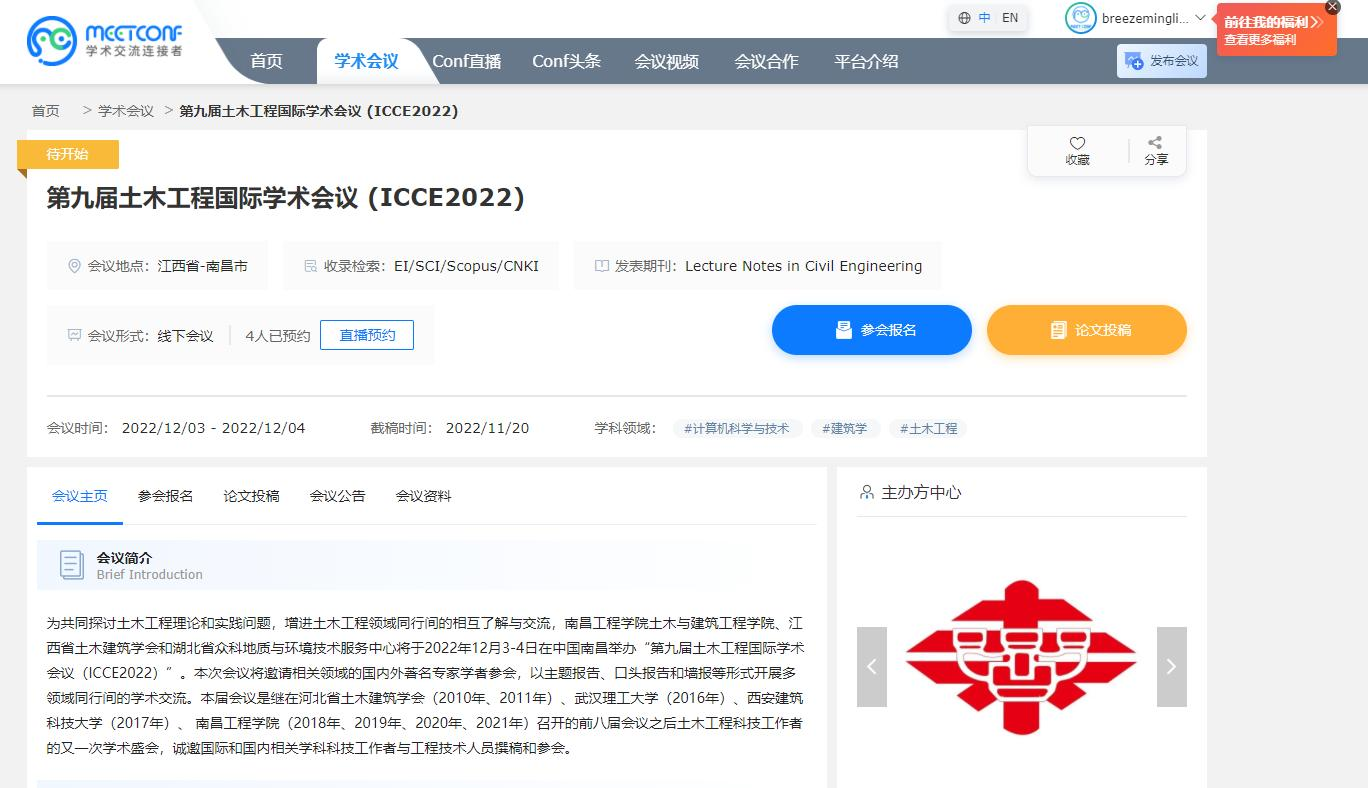Click the globe language icon
Viewport: 1368px width, 788px height.
click(964, 18)
